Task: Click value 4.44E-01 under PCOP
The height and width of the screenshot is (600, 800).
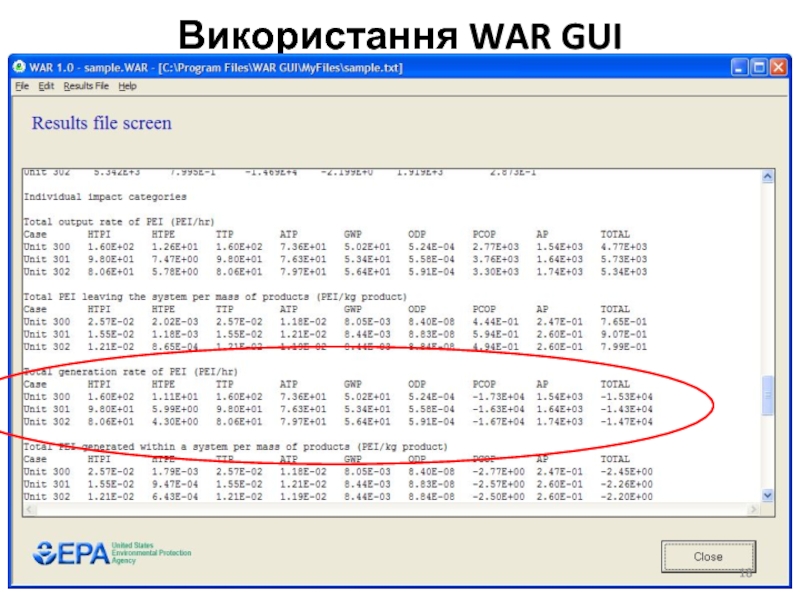Action: coord(495,322)
